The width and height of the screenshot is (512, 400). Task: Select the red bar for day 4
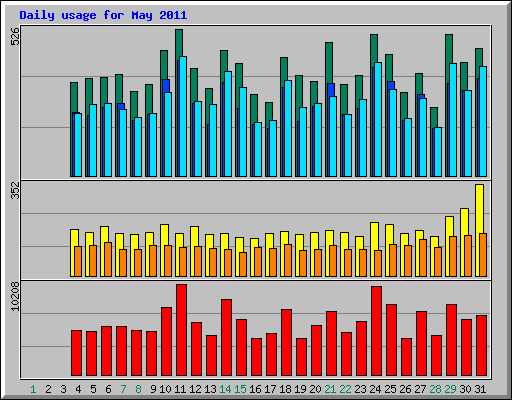(77, 353)
